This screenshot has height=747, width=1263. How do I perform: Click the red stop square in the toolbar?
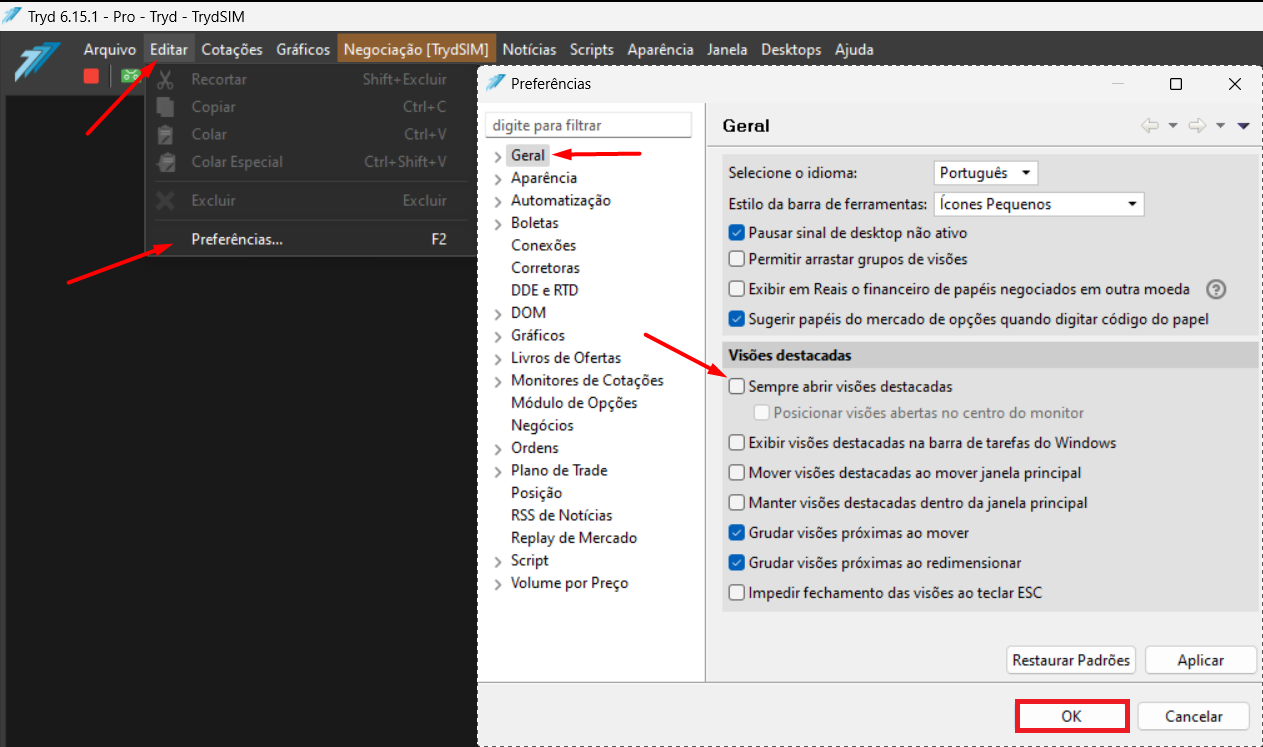(x=91, y=76)
